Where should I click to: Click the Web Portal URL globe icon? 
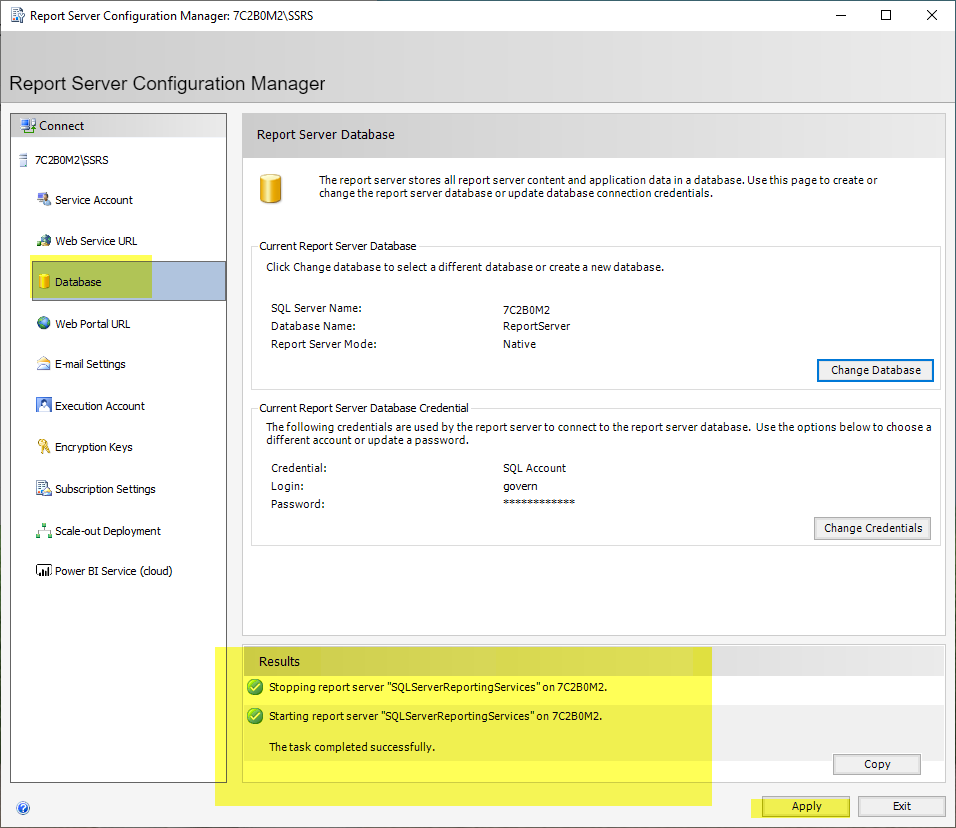(44, 323)
